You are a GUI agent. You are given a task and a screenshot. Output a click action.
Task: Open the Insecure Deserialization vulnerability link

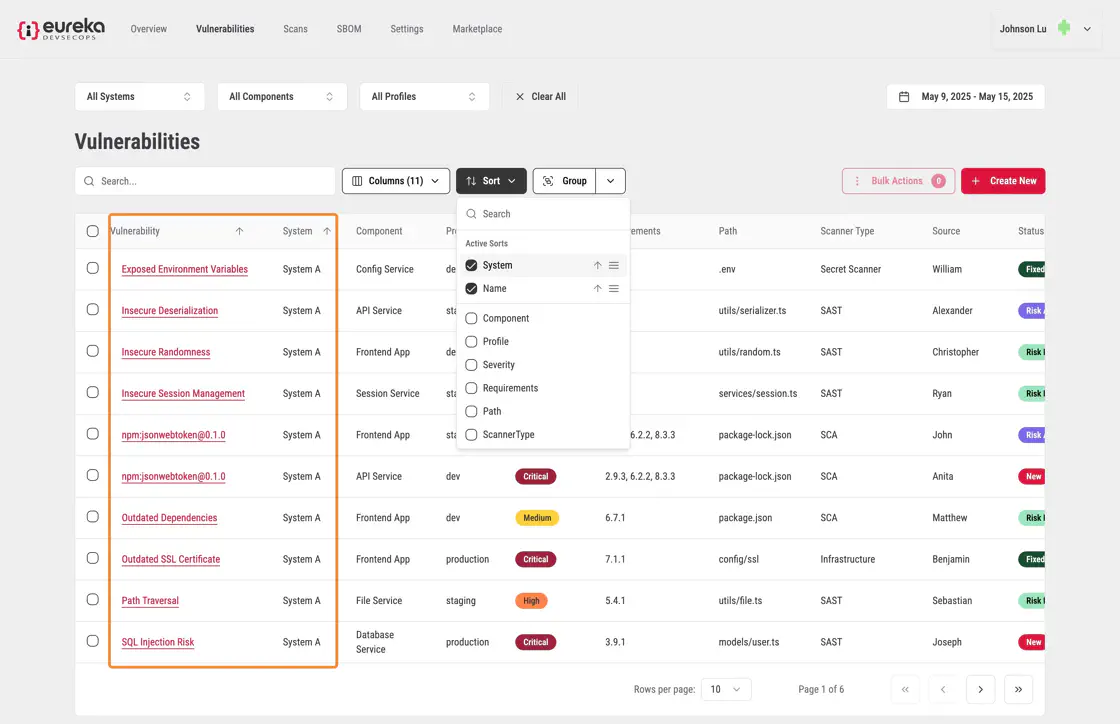[169, 311]
